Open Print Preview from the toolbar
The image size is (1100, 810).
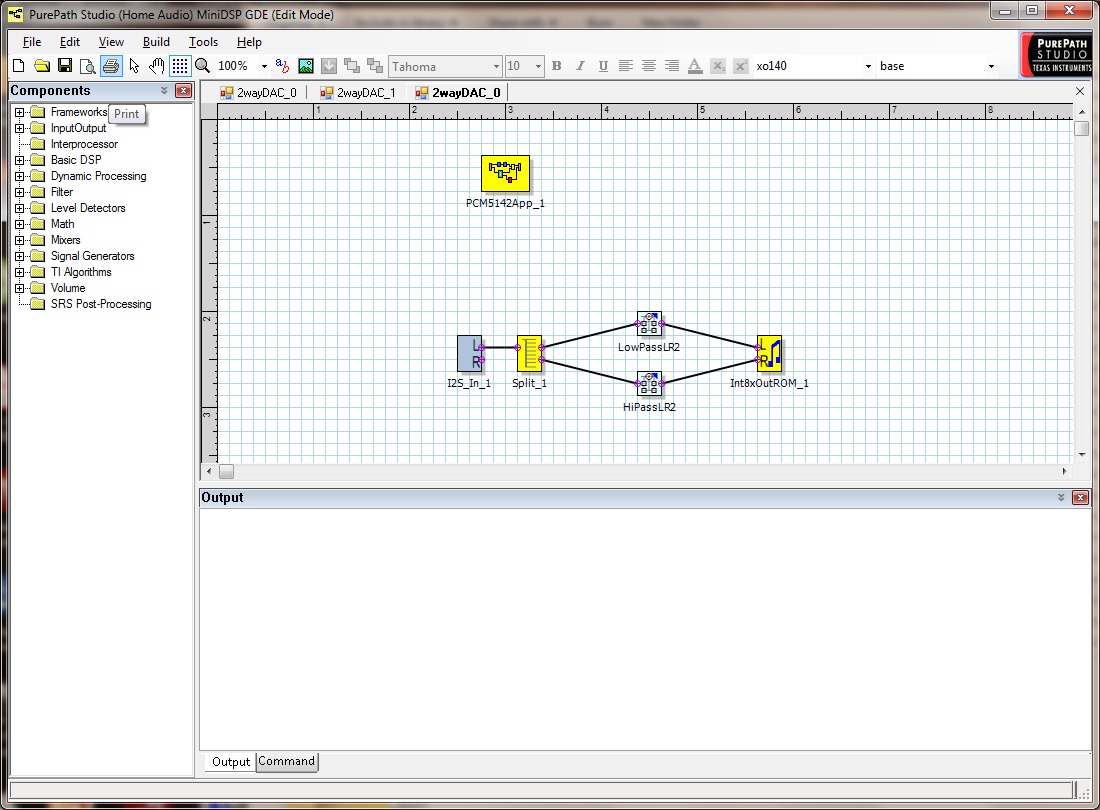pos(88,66)
